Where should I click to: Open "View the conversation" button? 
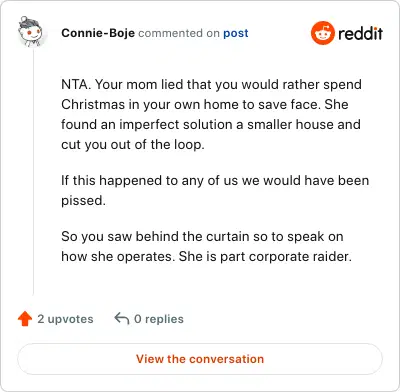[200, 359]
